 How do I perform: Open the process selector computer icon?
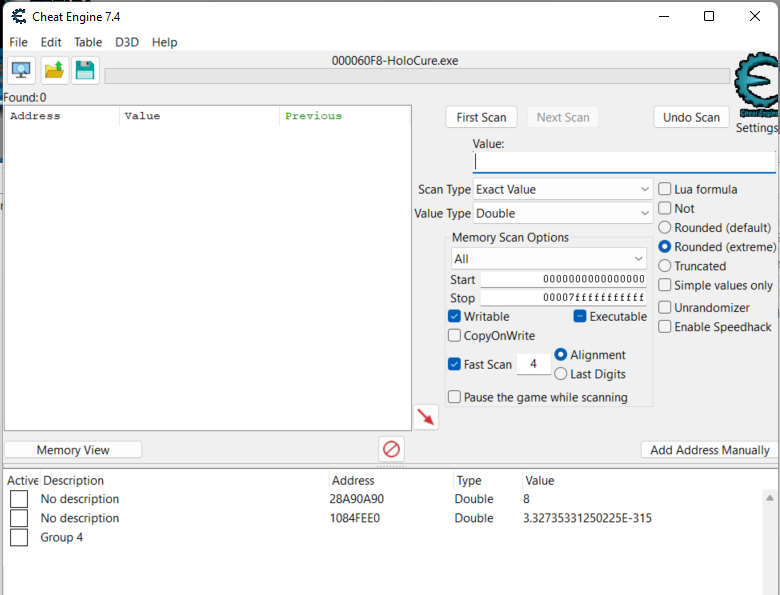pyautogui.click(x=21, y=70)
